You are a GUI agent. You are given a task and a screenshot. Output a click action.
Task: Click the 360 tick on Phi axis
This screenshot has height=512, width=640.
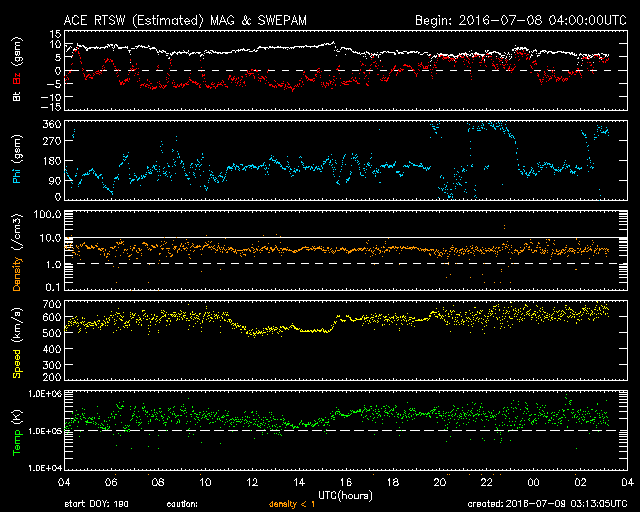(x=47, y=125)
